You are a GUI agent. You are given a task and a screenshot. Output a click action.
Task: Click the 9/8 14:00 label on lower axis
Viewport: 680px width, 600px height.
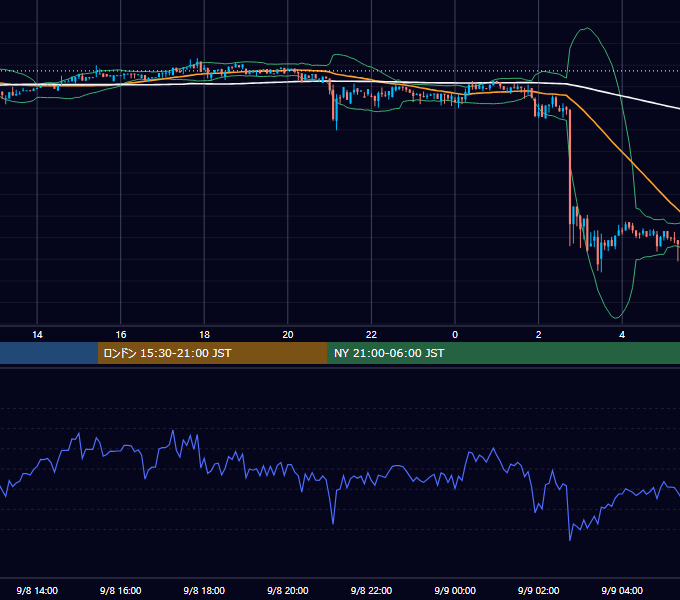[x=37, y=590]
